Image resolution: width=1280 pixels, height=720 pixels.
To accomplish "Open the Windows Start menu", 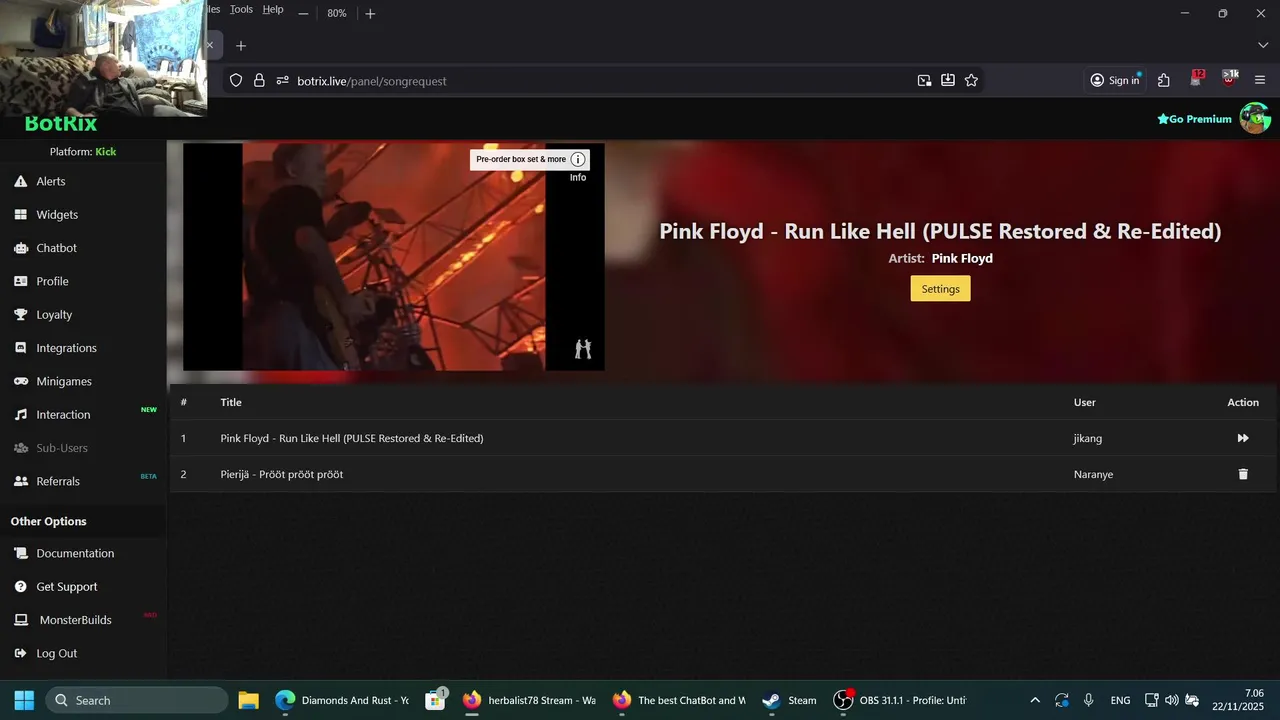I will (24, 700).
